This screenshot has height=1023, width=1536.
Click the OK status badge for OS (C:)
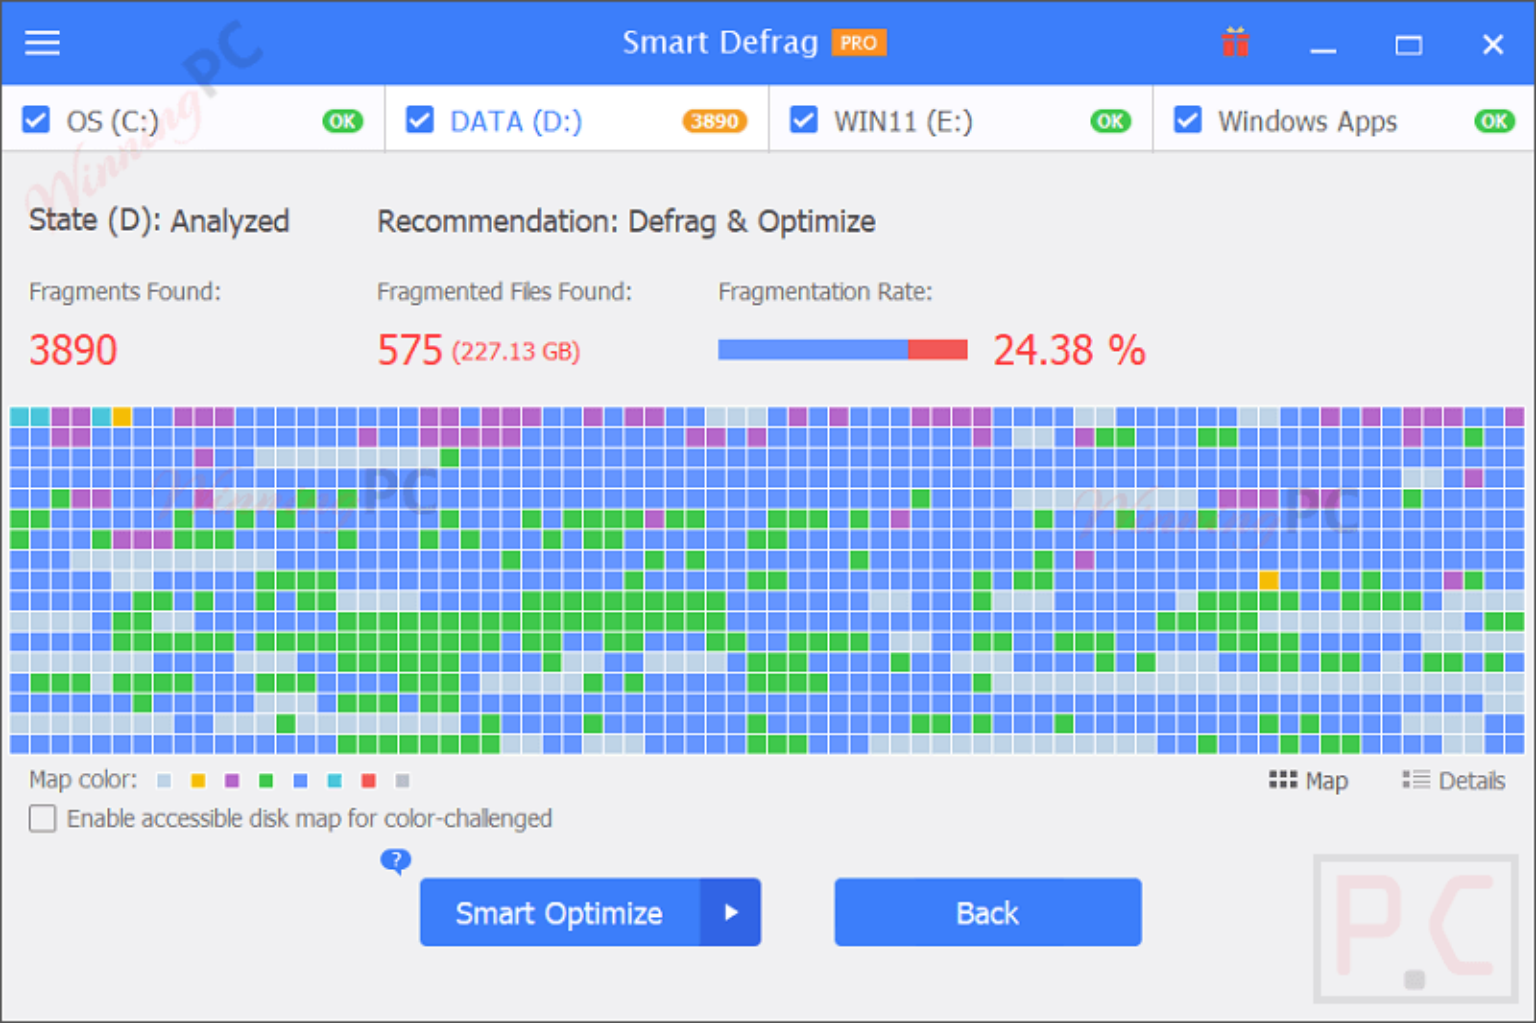click(x=342, y=121)
